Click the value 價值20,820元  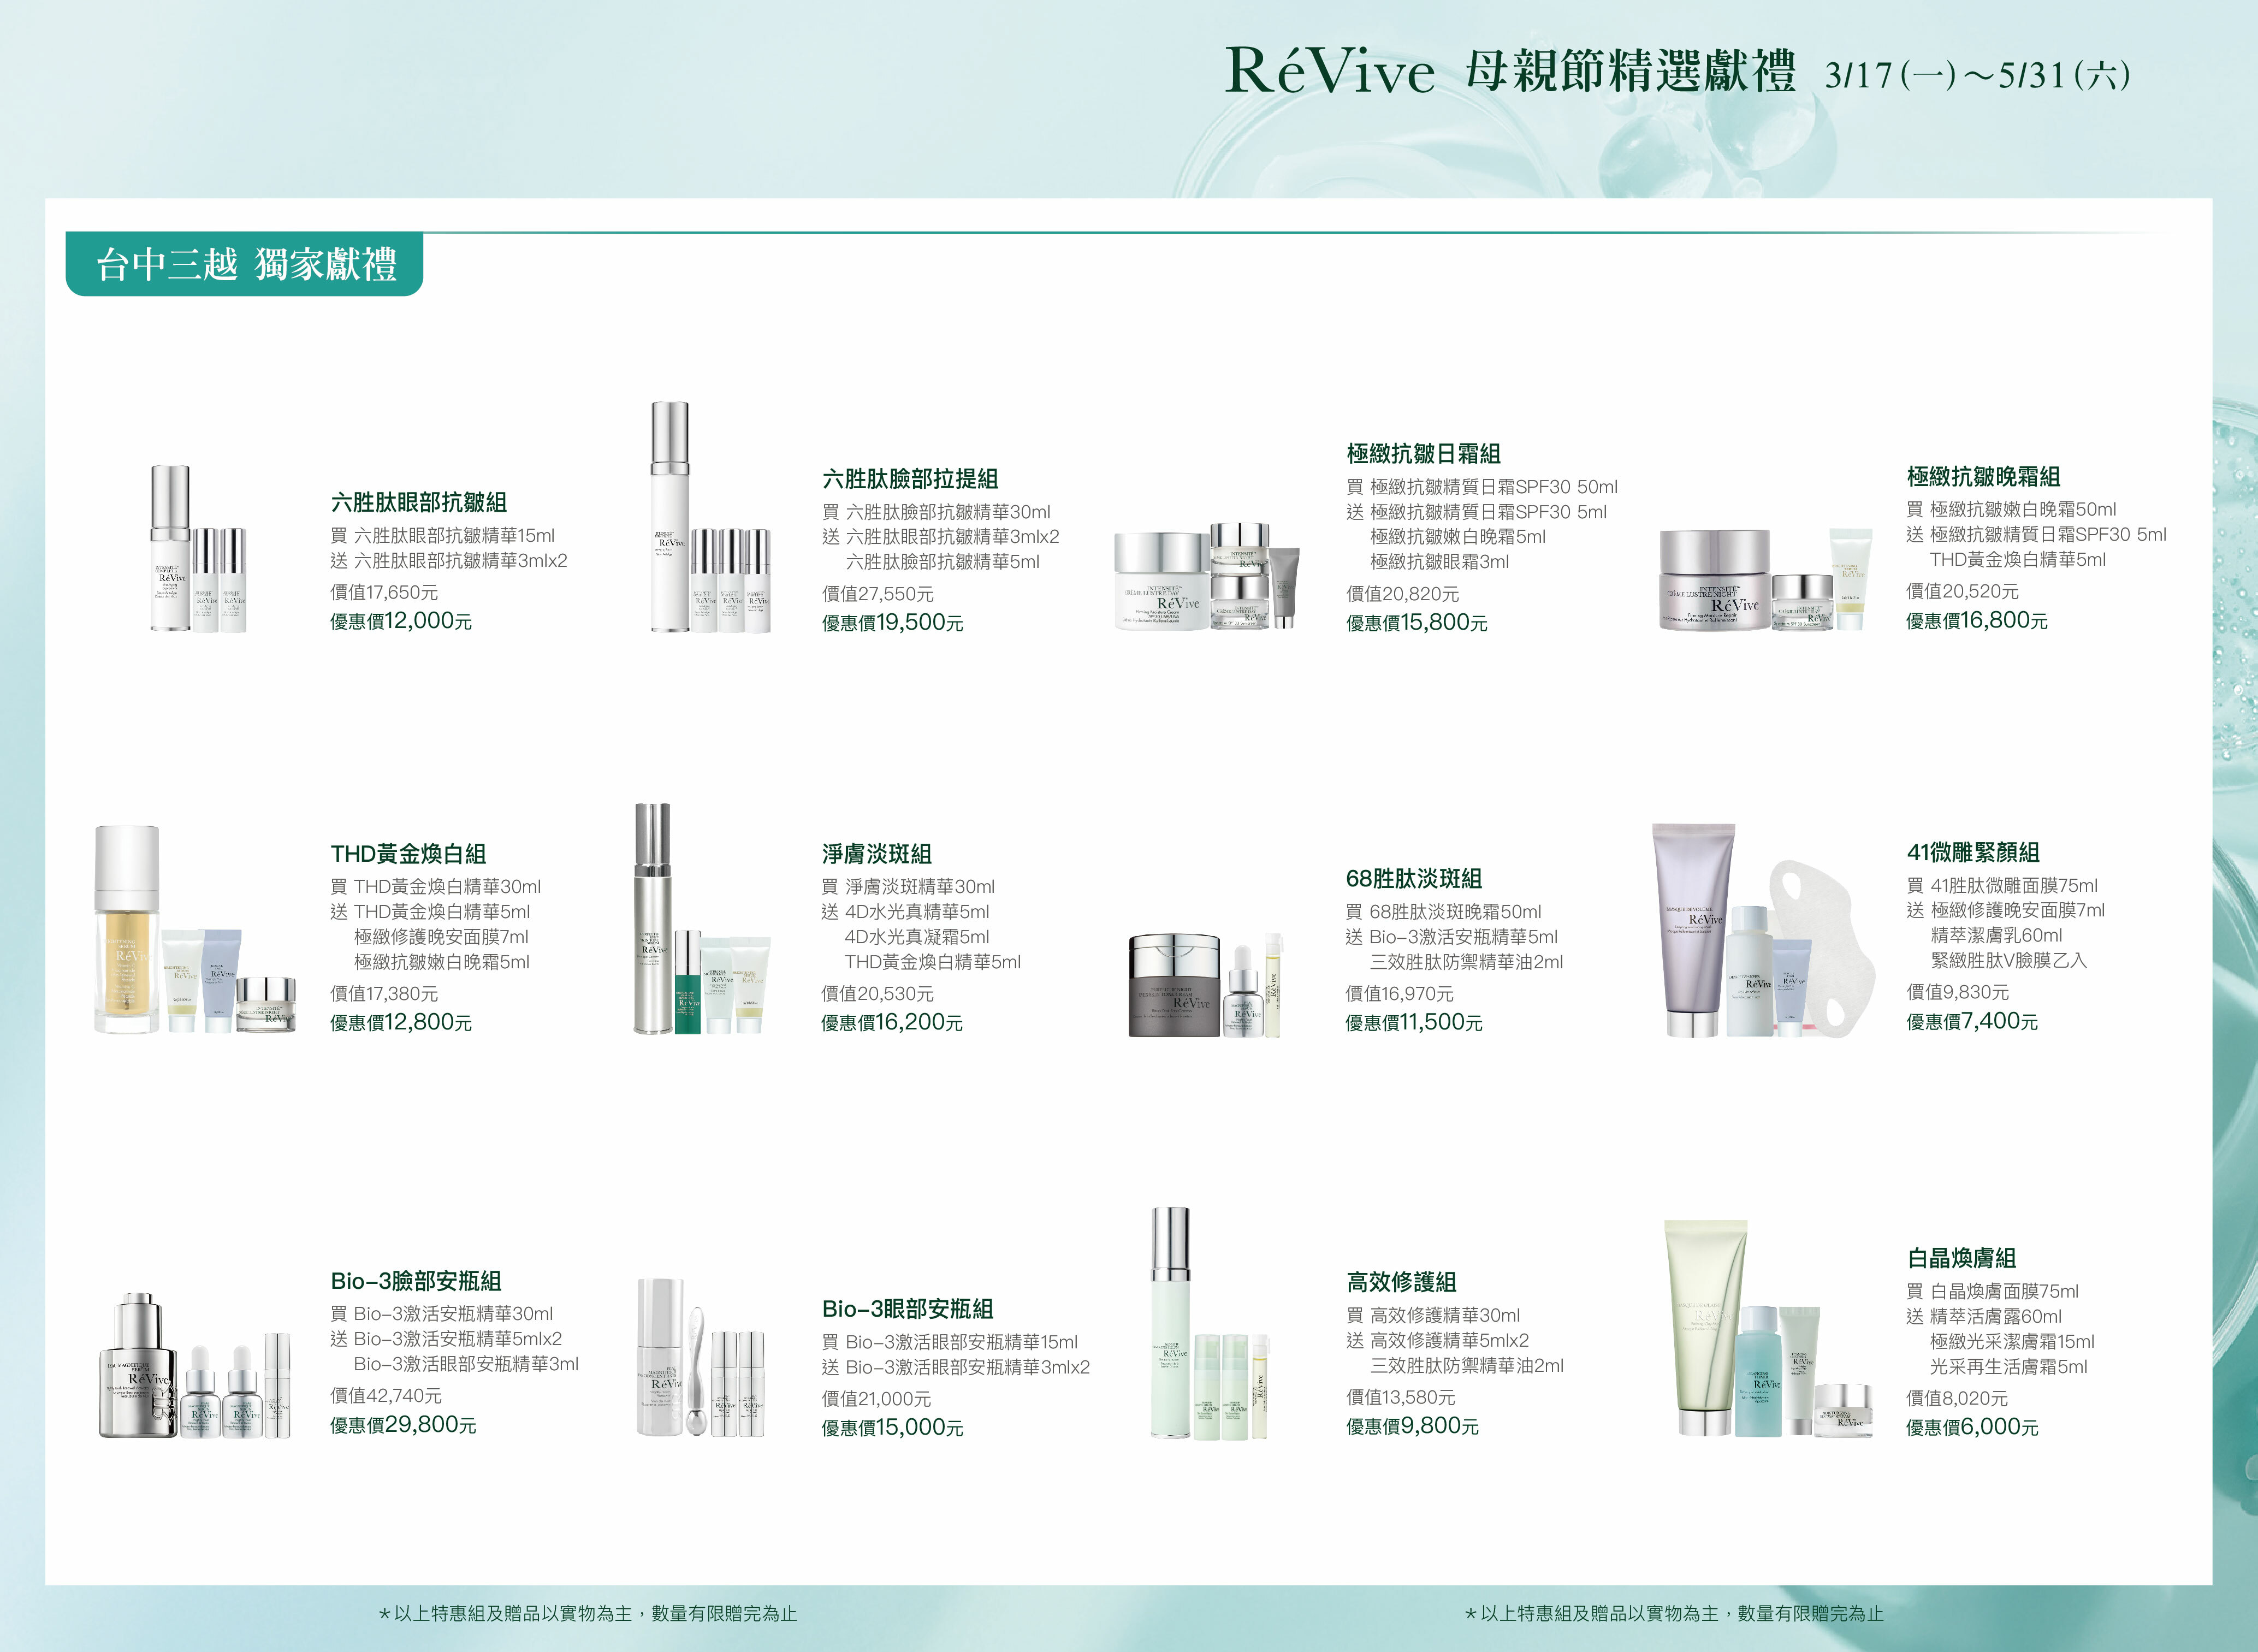click(1402, 594)
